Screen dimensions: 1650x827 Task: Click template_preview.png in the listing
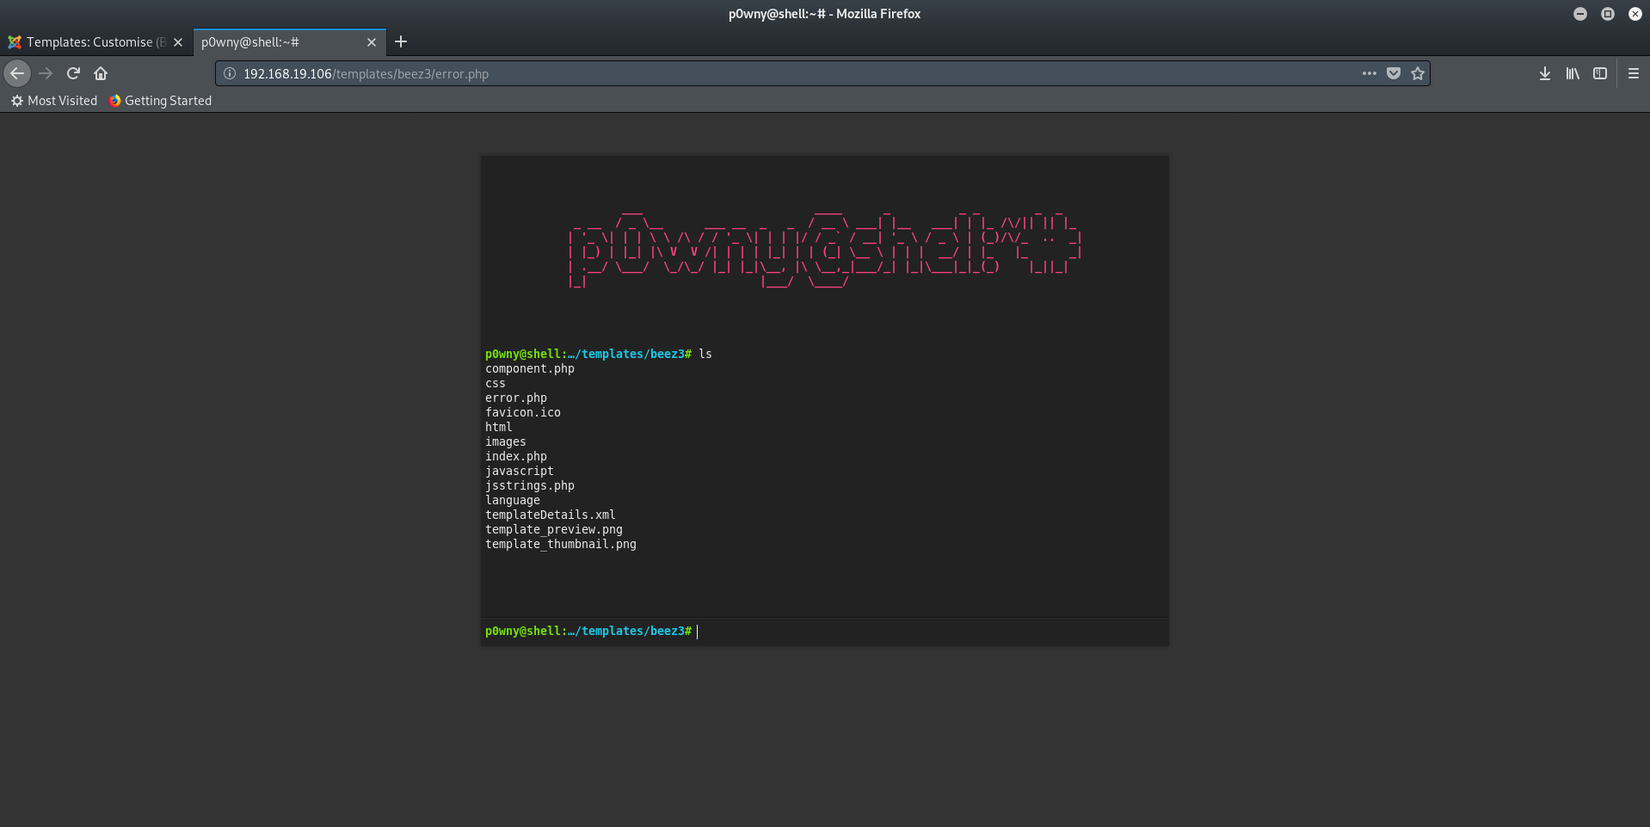point(554,530)
